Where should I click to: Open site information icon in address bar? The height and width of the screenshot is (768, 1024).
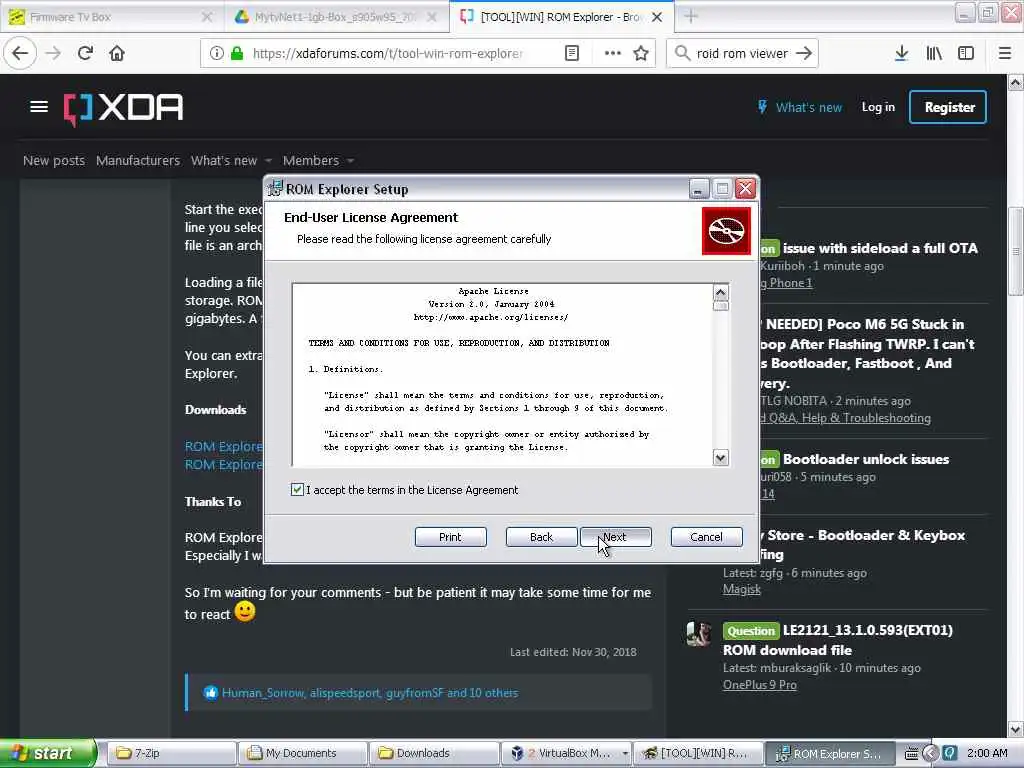[216, 54]
